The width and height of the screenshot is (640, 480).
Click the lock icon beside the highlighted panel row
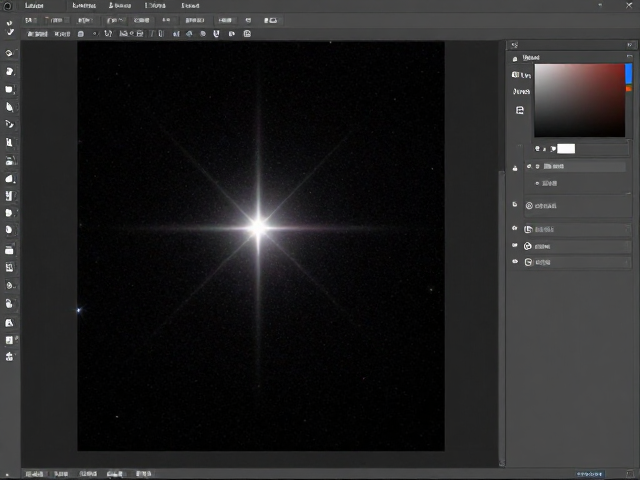tap(515, 168)
